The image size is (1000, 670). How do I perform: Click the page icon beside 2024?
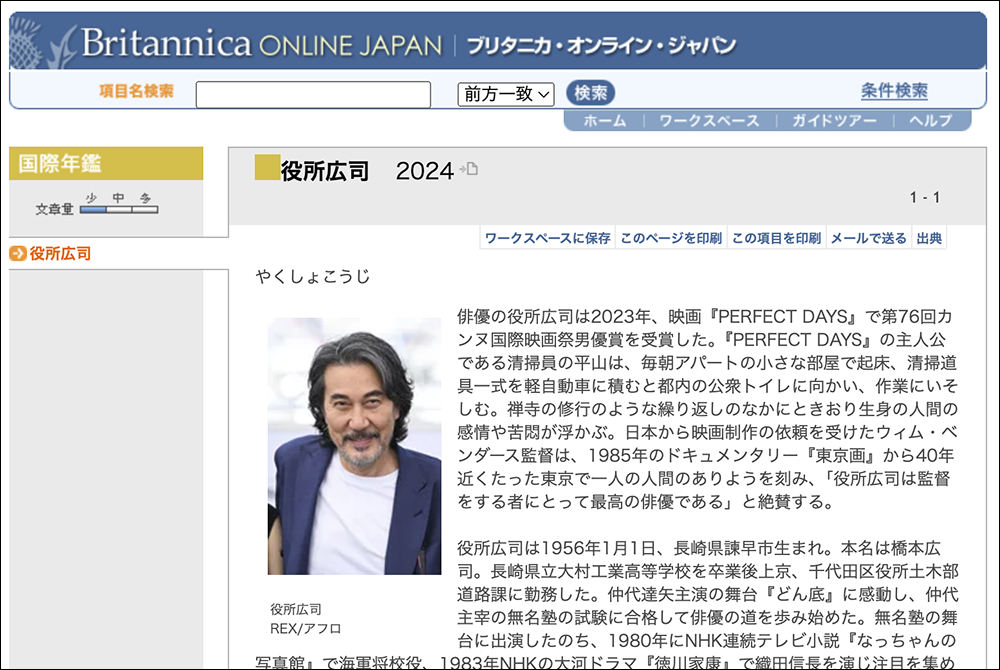click(469, 169)
